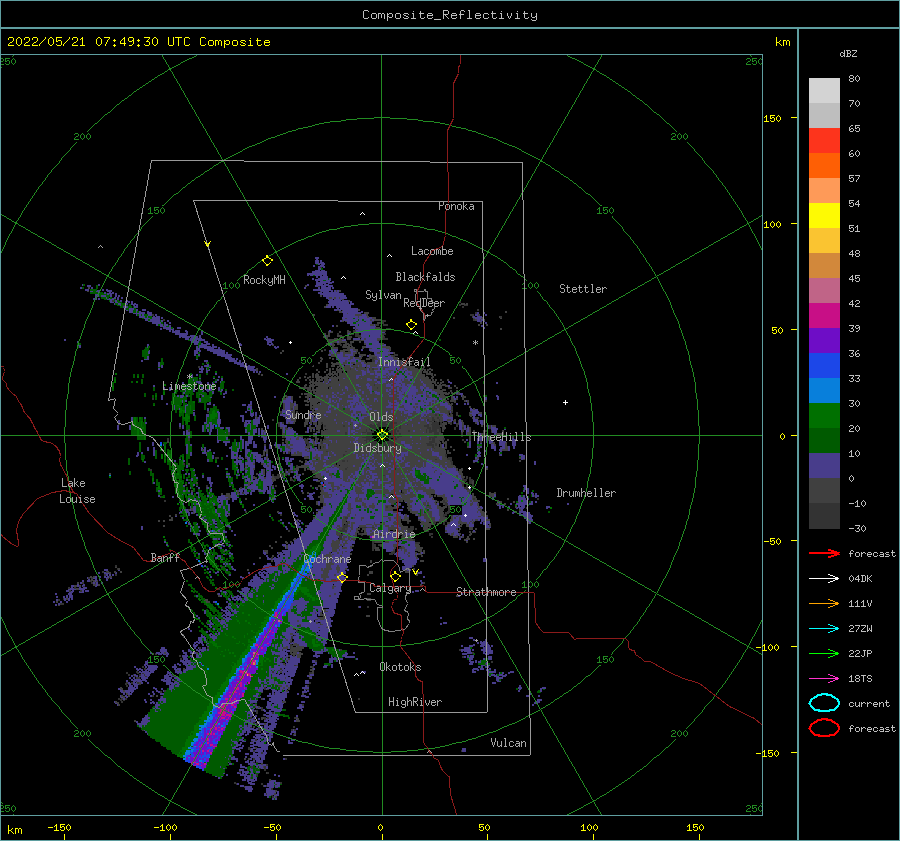Click the magenta 18TS arrow icon

[824, 679]
